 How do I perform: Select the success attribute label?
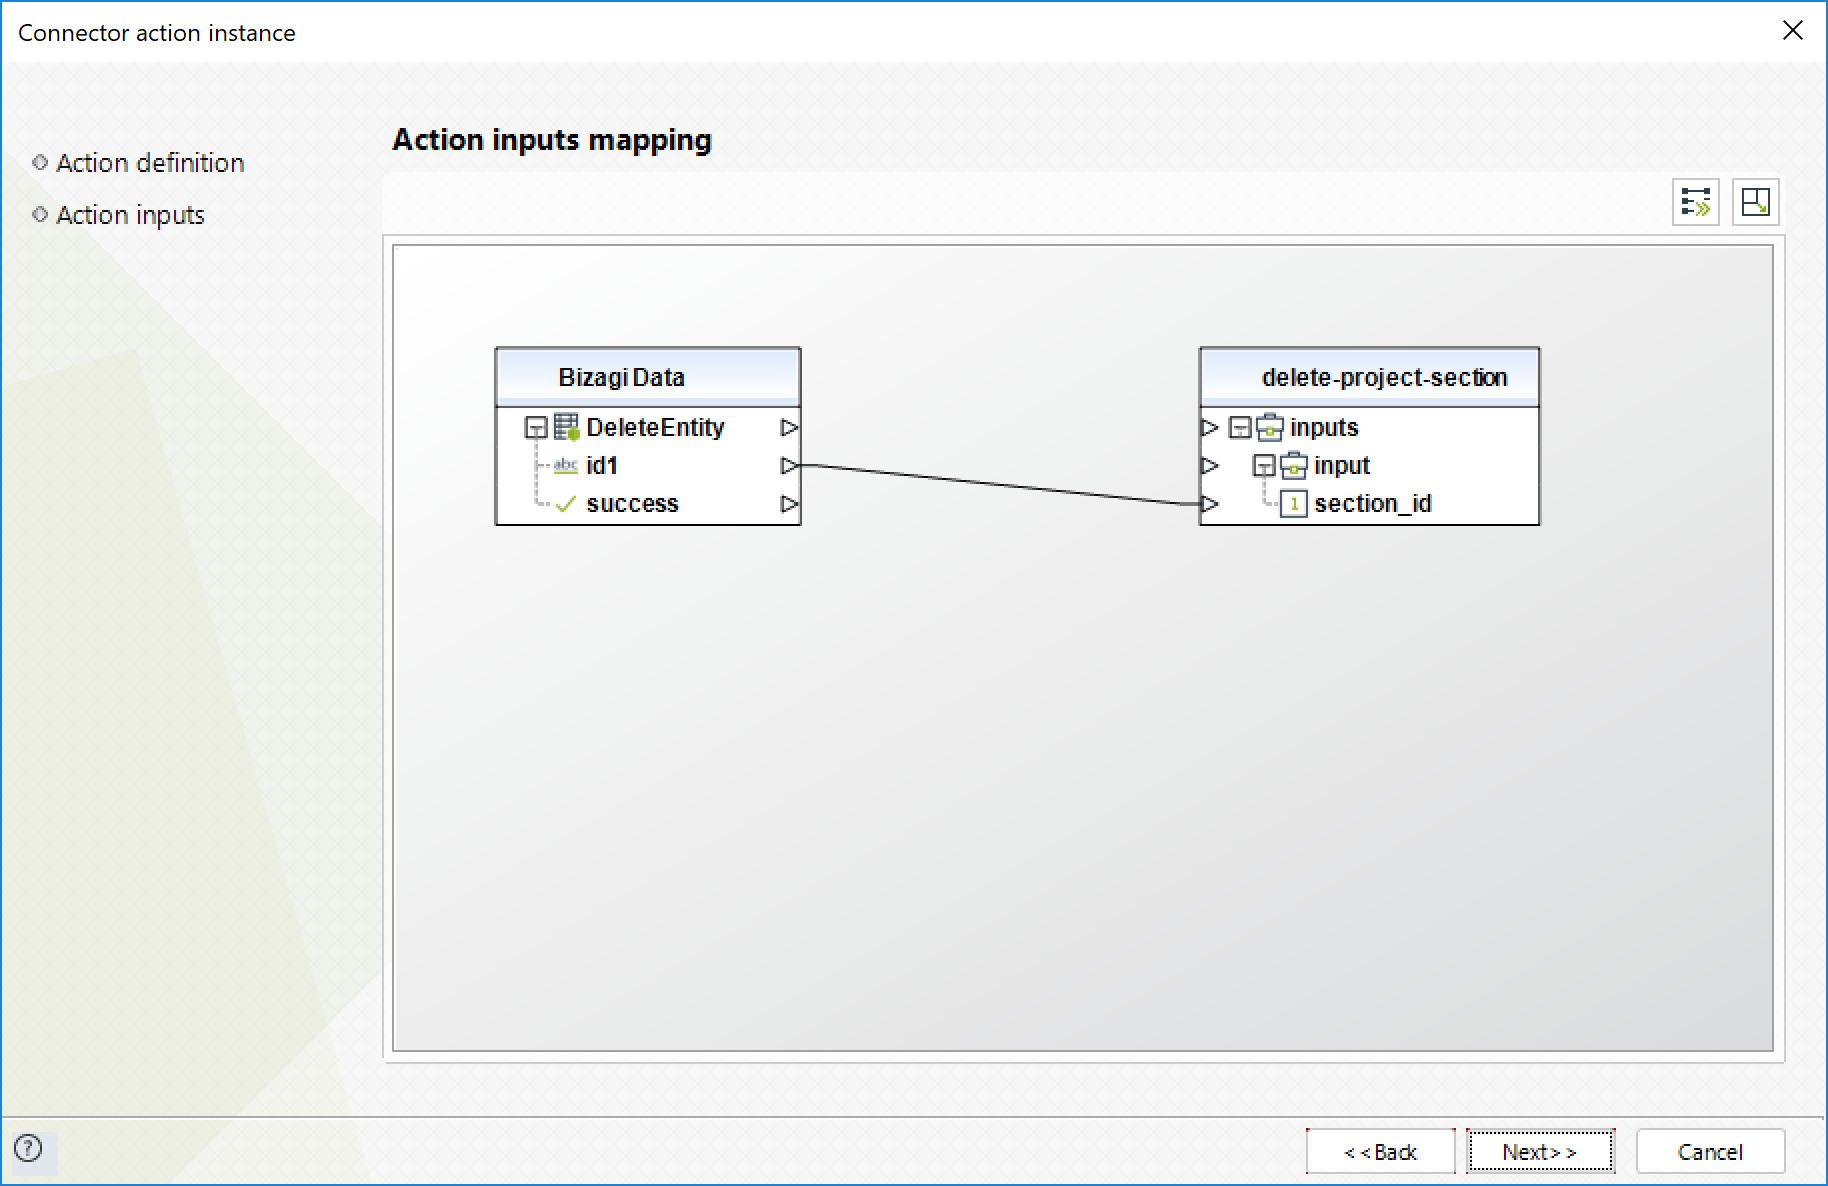pos(632,504)
